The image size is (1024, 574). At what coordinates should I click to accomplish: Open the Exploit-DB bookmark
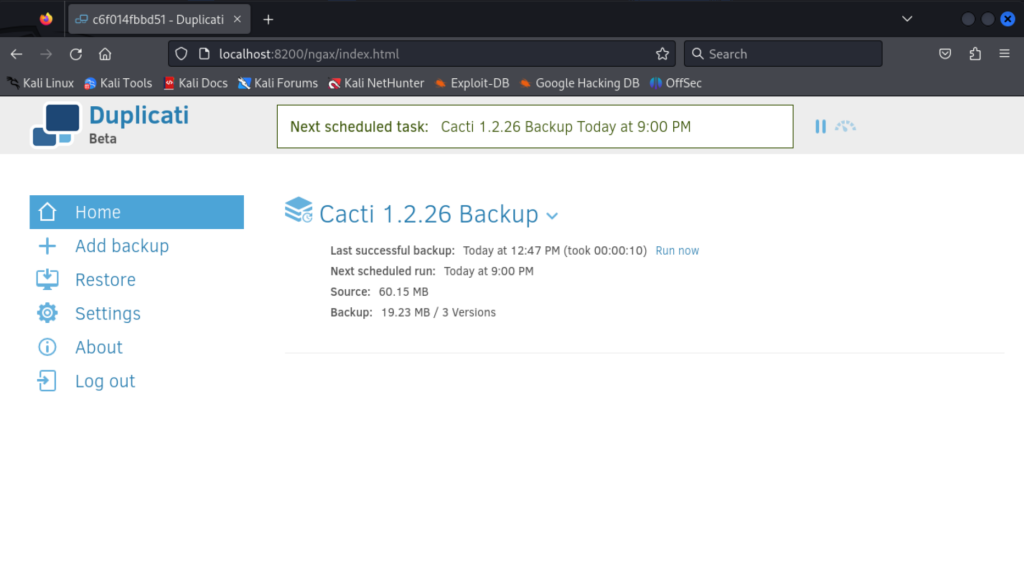(x=472, y=83)
